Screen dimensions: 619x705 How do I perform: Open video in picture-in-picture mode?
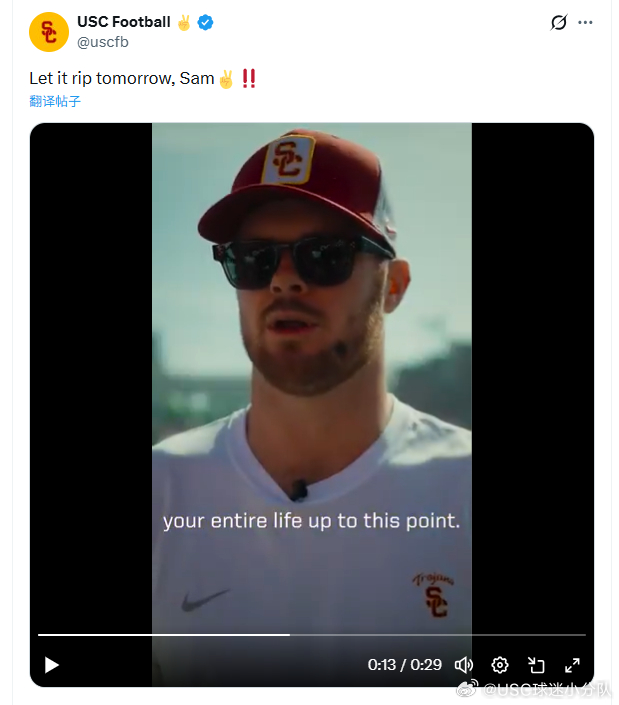[536, 665]
